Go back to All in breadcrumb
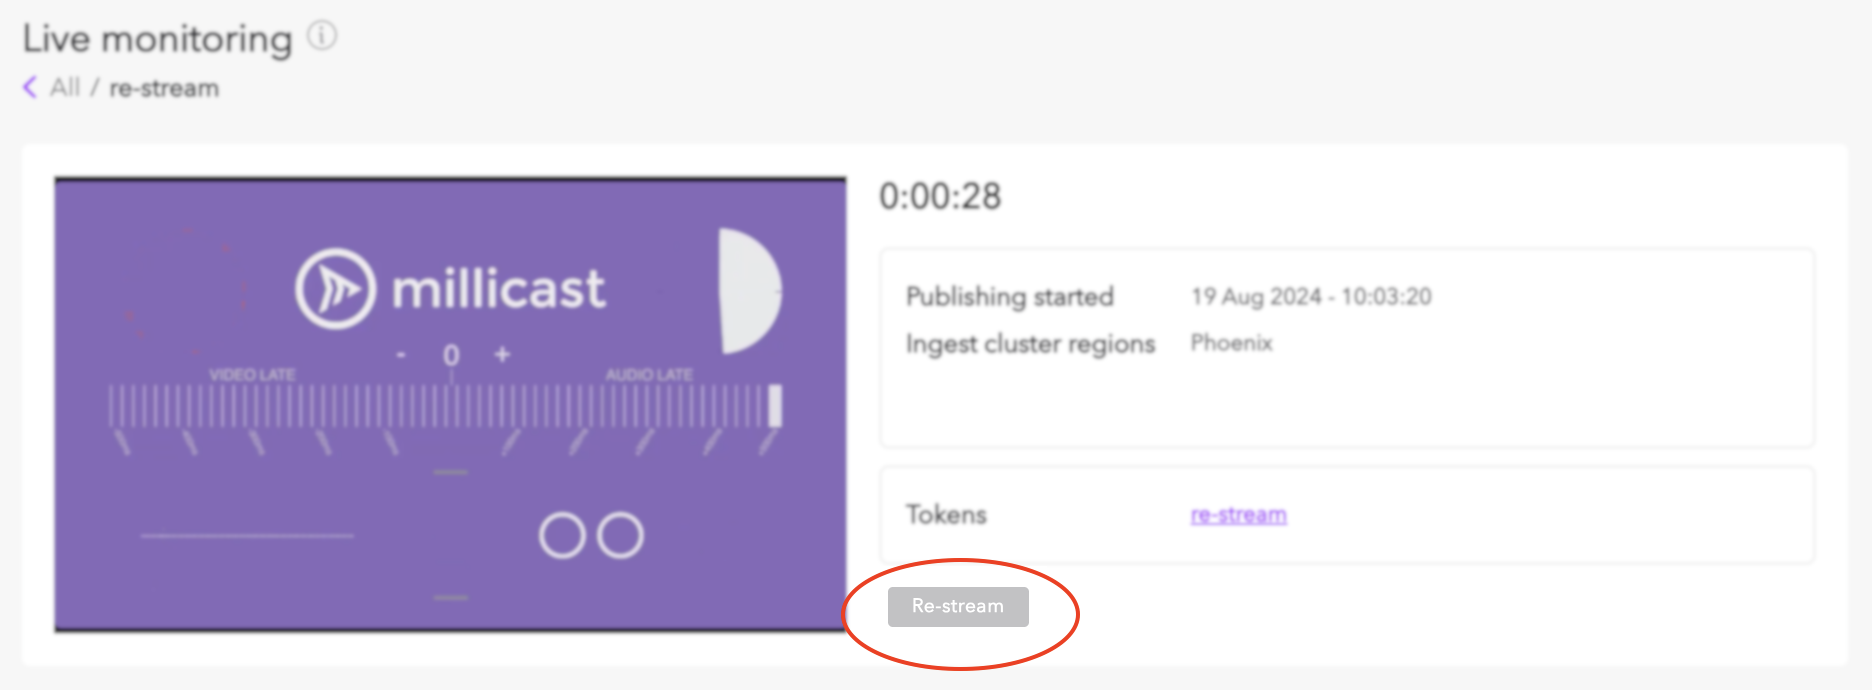The height and width of the screenshot is (690, 1872). (x=65, y=88)
